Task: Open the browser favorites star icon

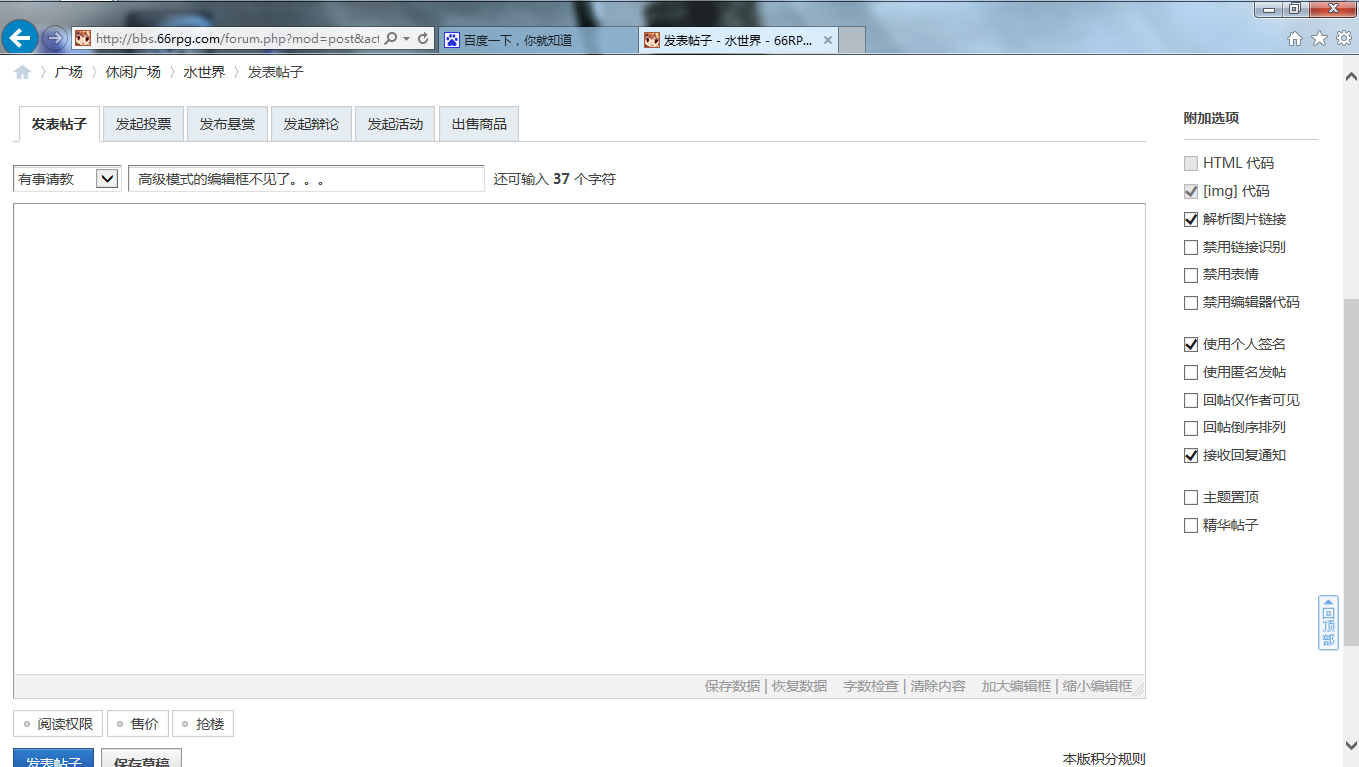Action: 1319,38
